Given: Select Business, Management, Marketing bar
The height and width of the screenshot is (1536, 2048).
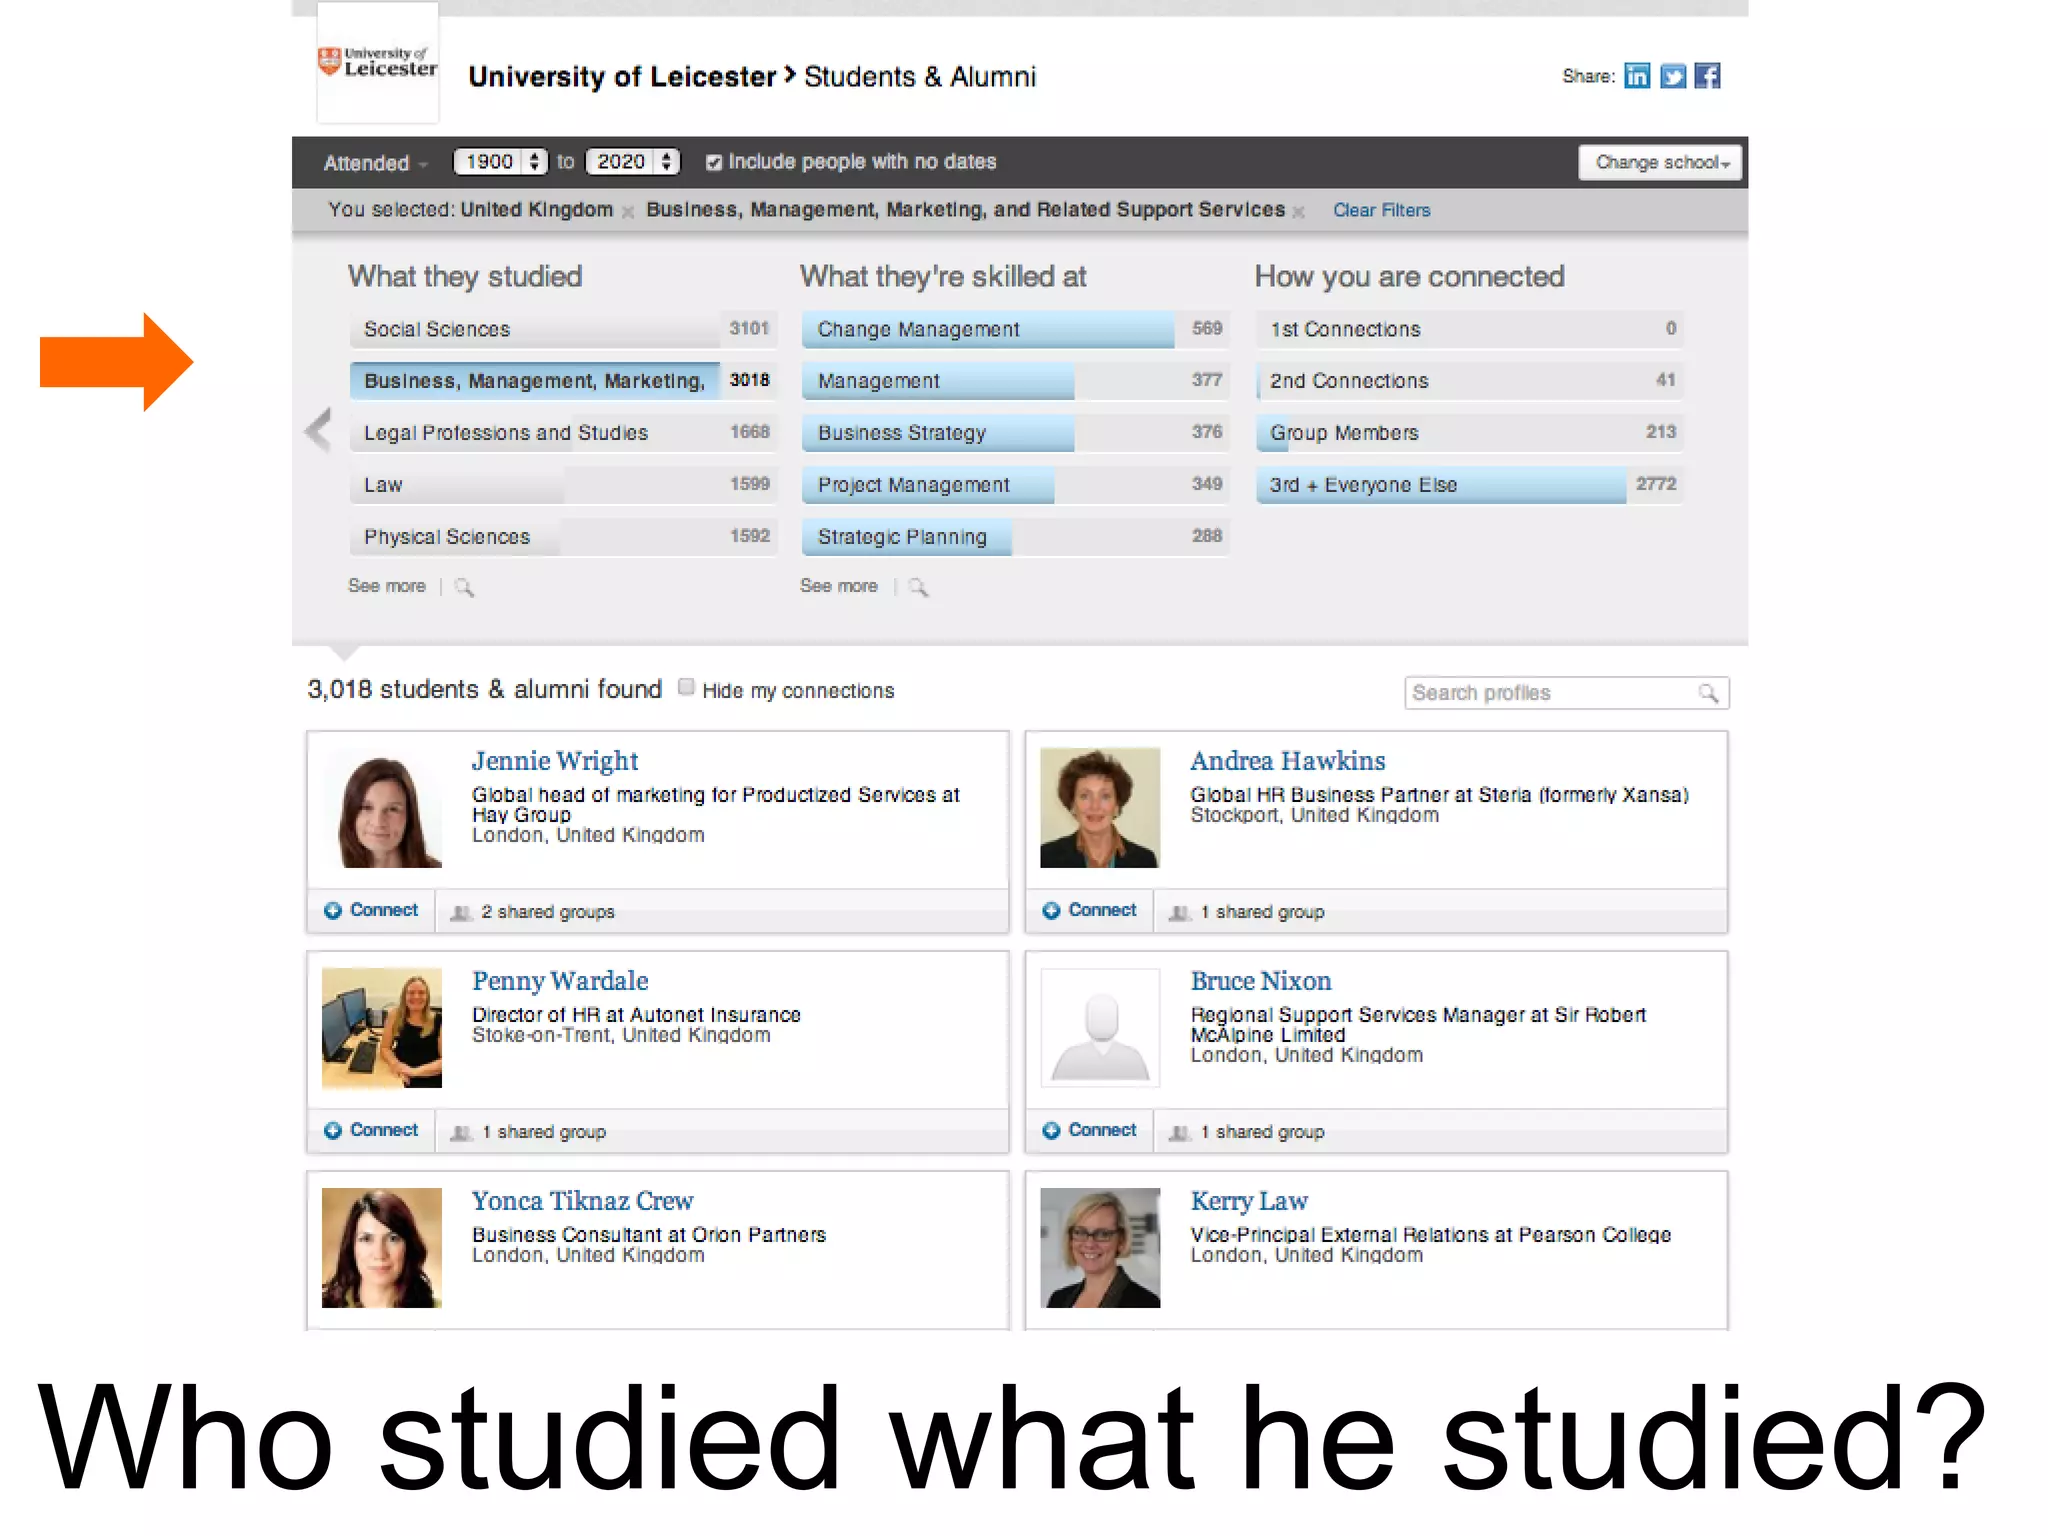Looking at the screenshot, I should point(563,381).
